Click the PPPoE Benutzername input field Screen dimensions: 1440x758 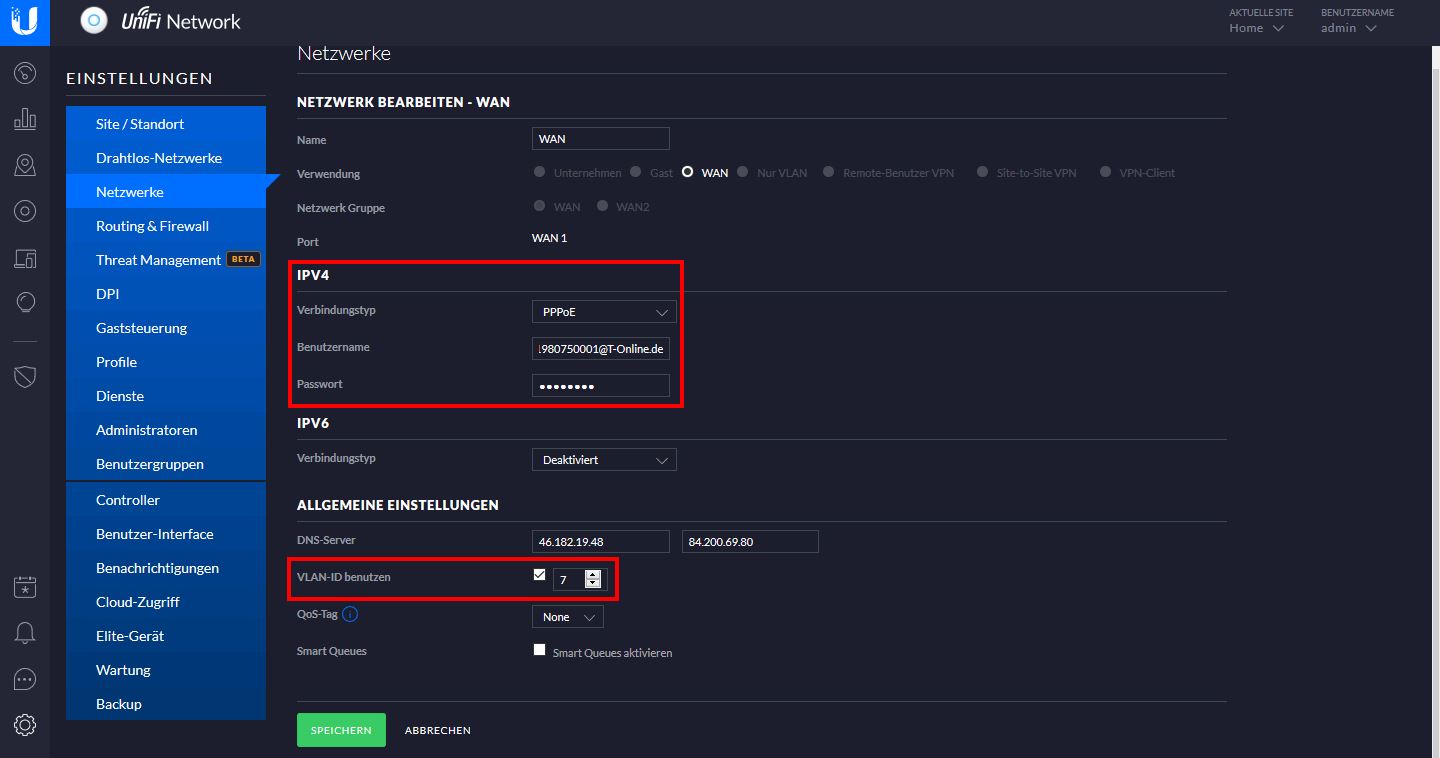[x=601, y=349]
